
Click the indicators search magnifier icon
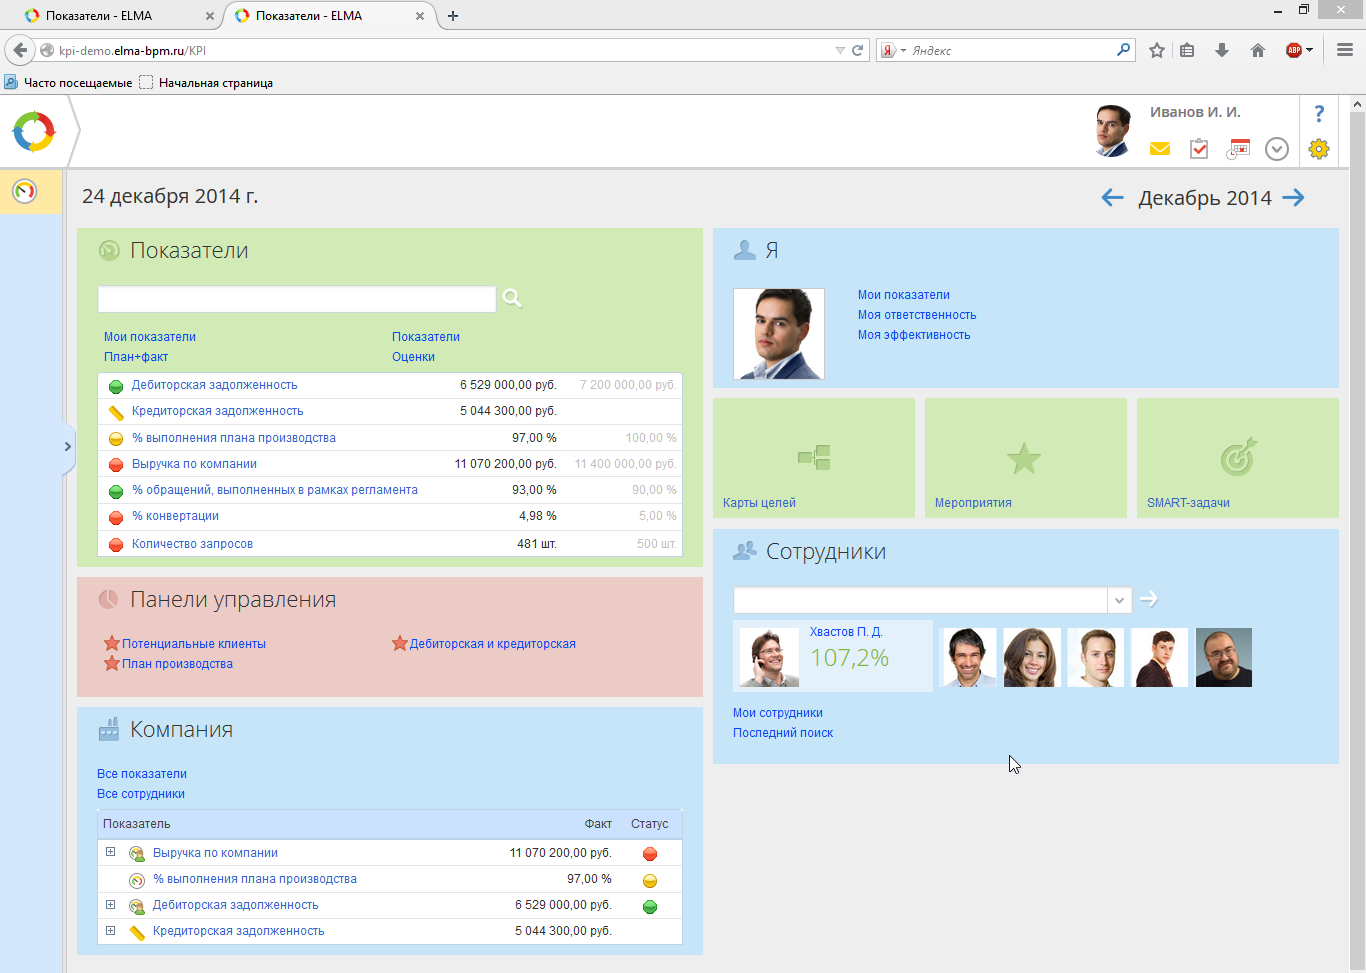point(512,298)
